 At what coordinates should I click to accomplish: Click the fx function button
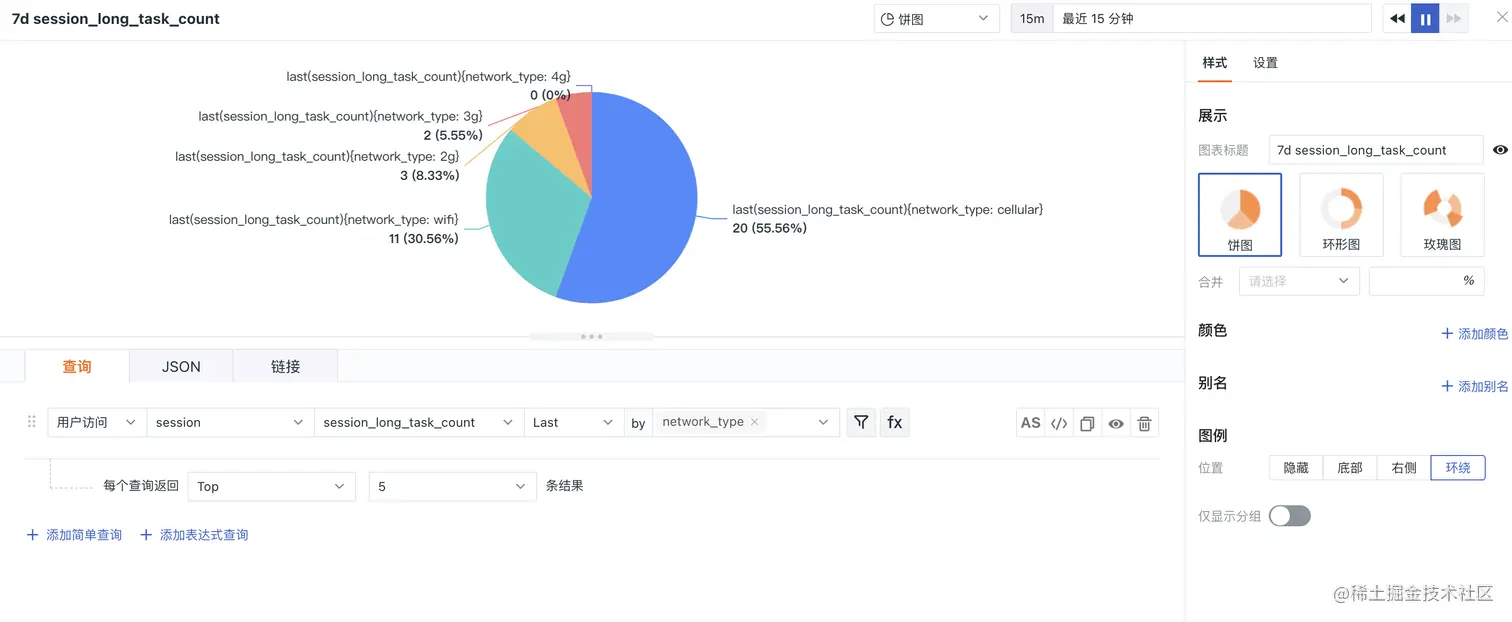point(895,423)
